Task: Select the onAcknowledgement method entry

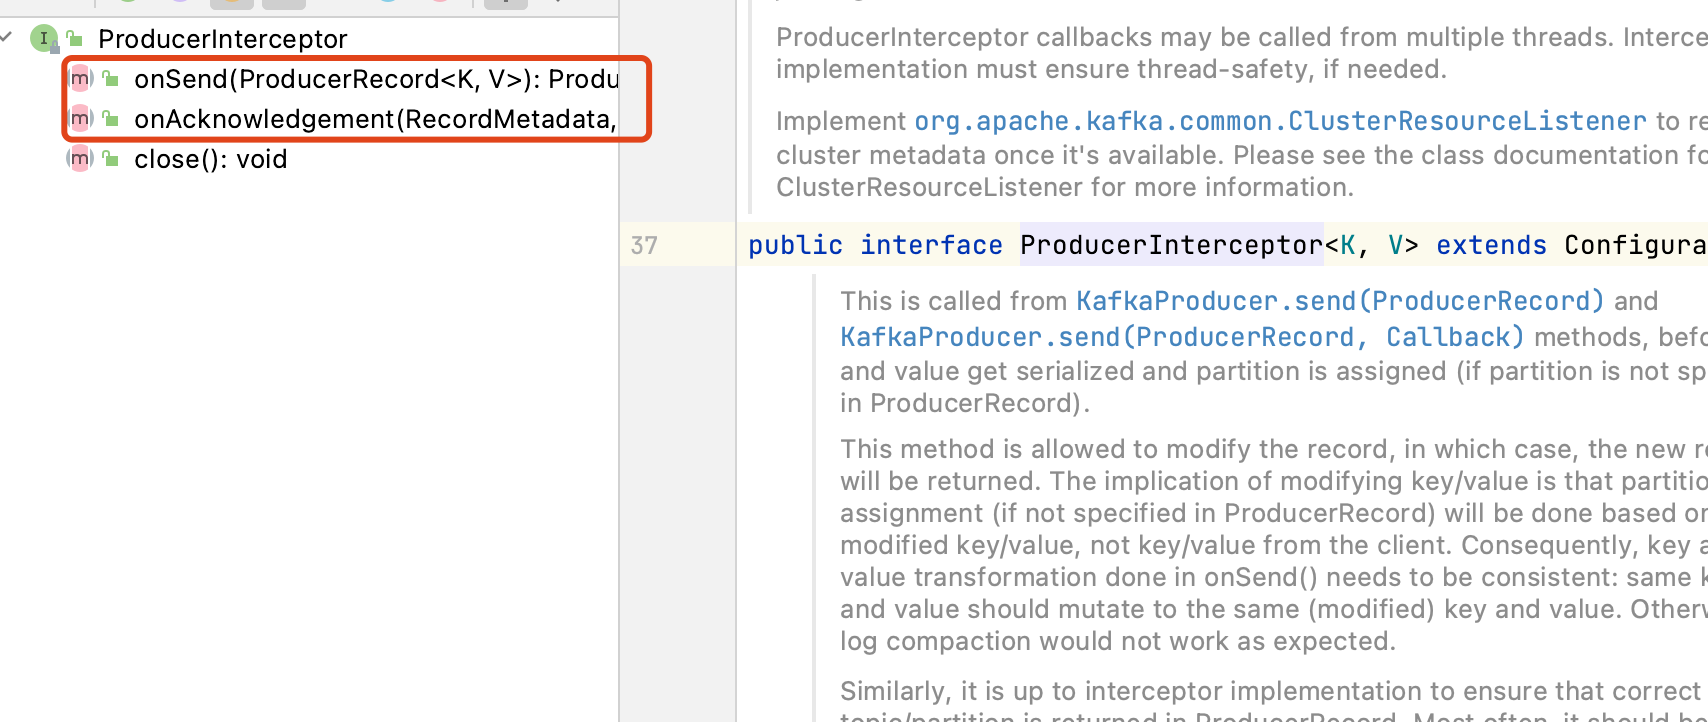Action: click(374, 119)
